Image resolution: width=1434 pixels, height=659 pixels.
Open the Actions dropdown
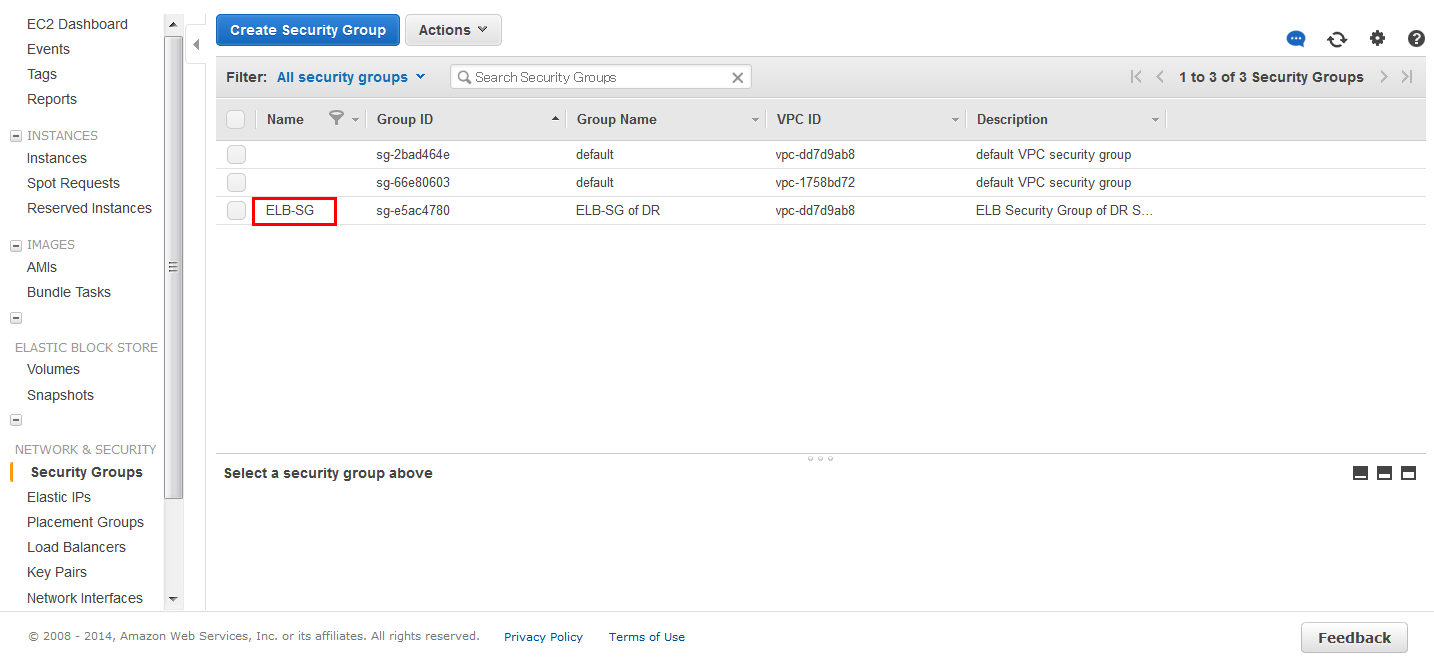click(x=453, y=30)
